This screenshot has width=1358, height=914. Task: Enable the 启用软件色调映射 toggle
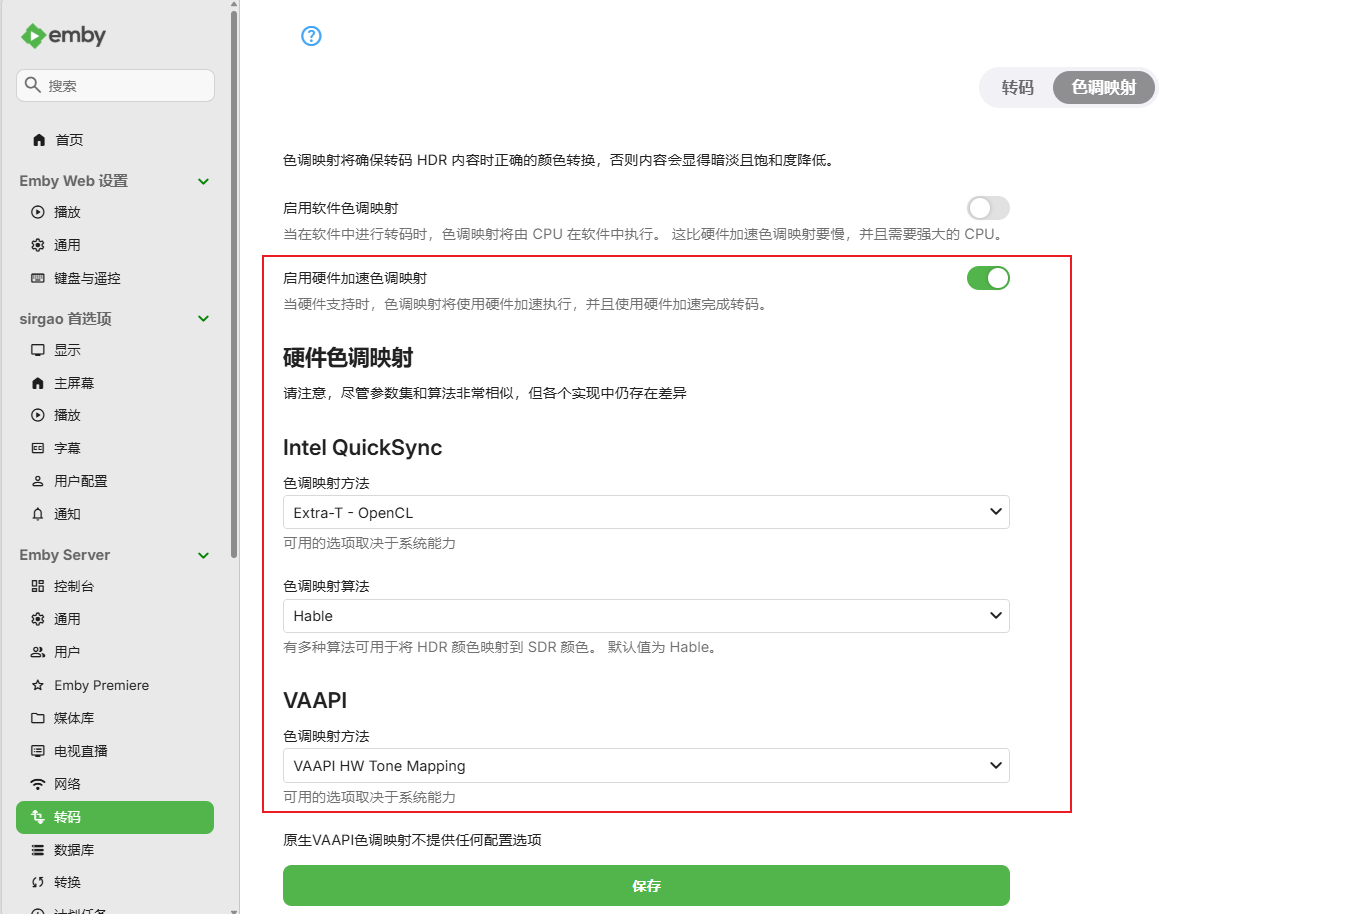click(x=987, y=208)
